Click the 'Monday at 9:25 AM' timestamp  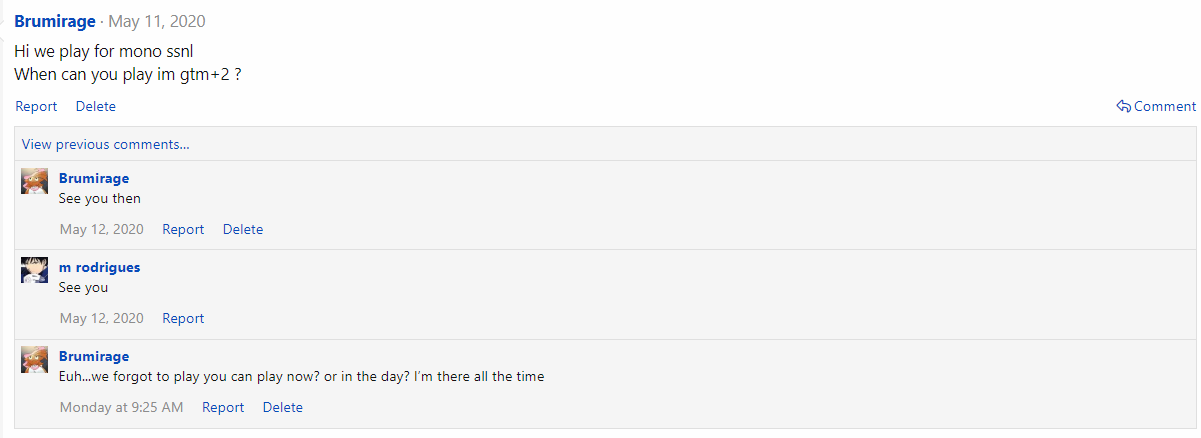121,407
